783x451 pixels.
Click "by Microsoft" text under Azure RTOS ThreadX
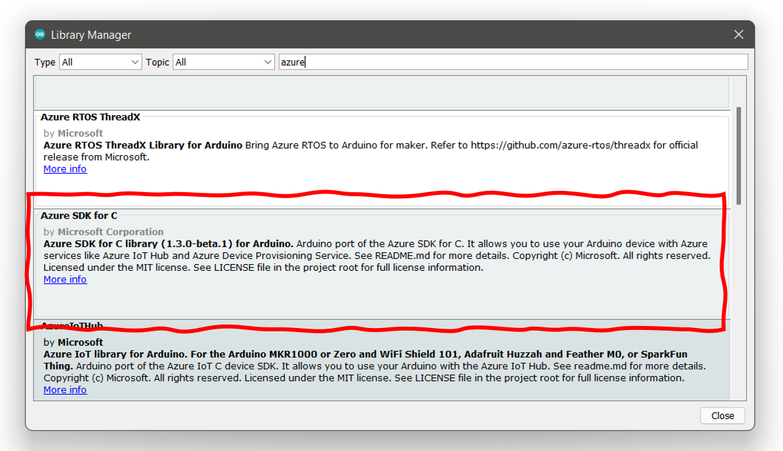click(73, 133)
